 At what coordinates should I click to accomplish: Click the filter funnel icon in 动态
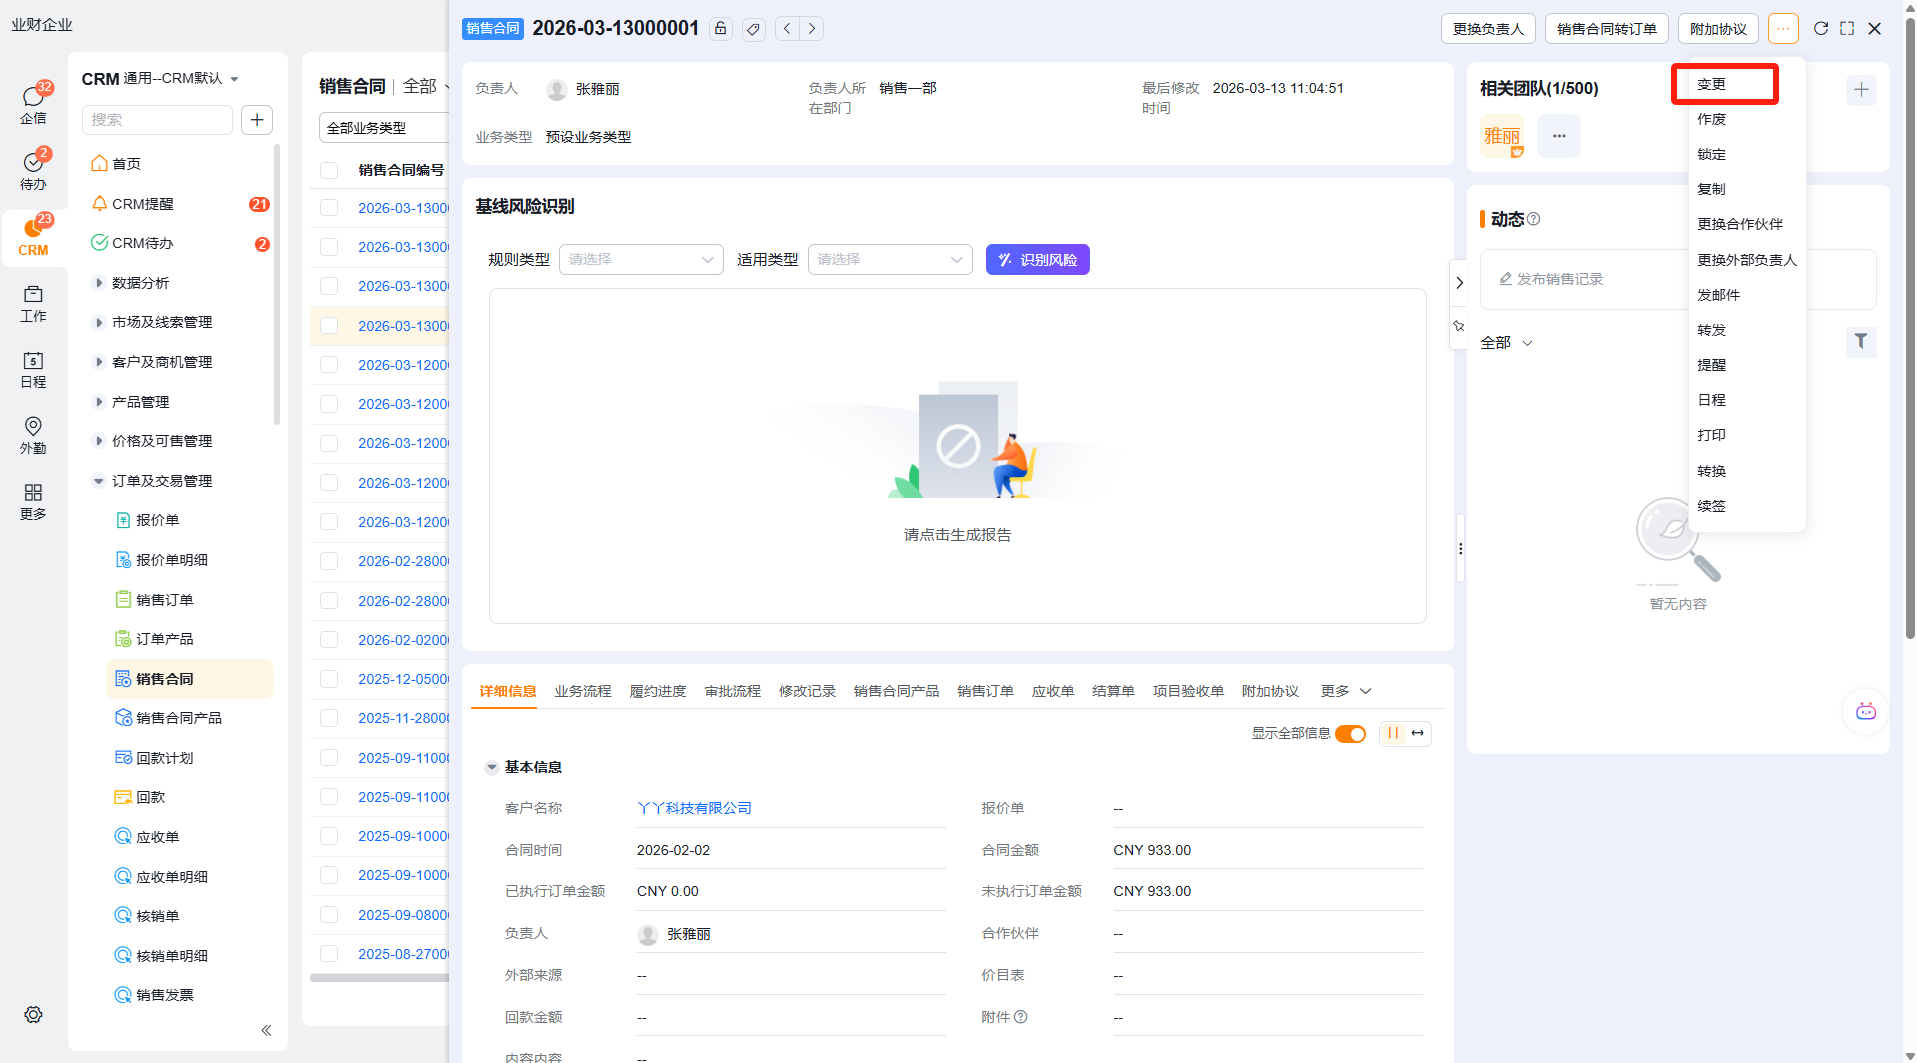pos(1861,342)
